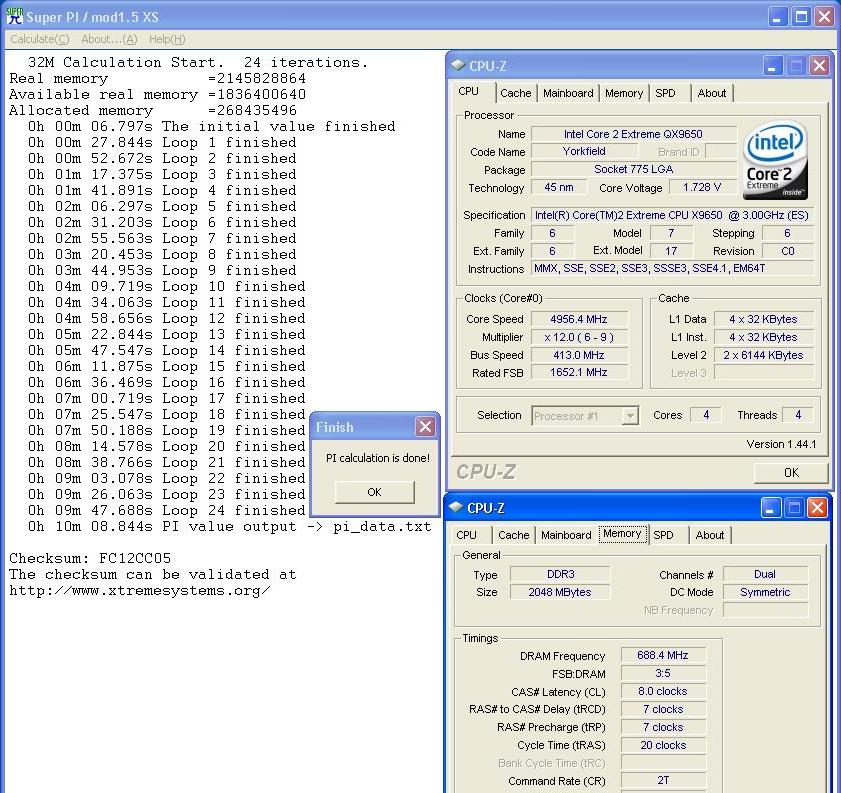This screenshot has height=793, width=841.
Task: Click the Code Name value Yorkfield
Action: pyautogui.click(x=584, y=151)
